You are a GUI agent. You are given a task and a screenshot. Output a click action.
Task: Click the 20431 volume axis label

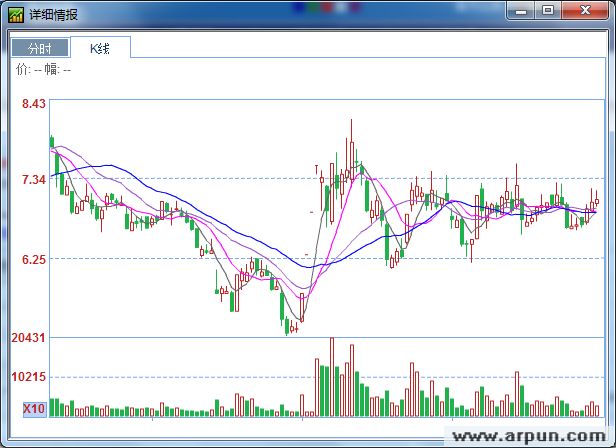(x=29, y=339)
